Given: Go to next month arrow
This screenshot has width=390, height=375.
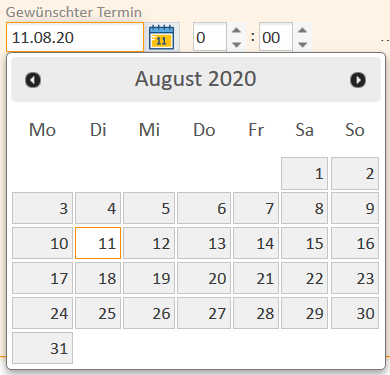Looking at the screenshot, I should click(x=358, y=80).
